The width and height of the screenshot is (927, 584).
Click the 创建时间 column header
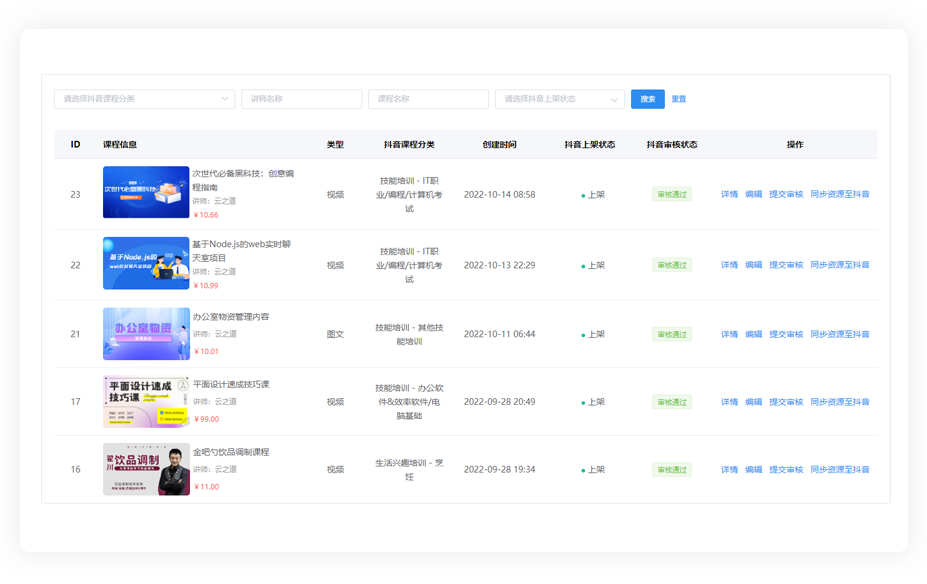(499, 144)
